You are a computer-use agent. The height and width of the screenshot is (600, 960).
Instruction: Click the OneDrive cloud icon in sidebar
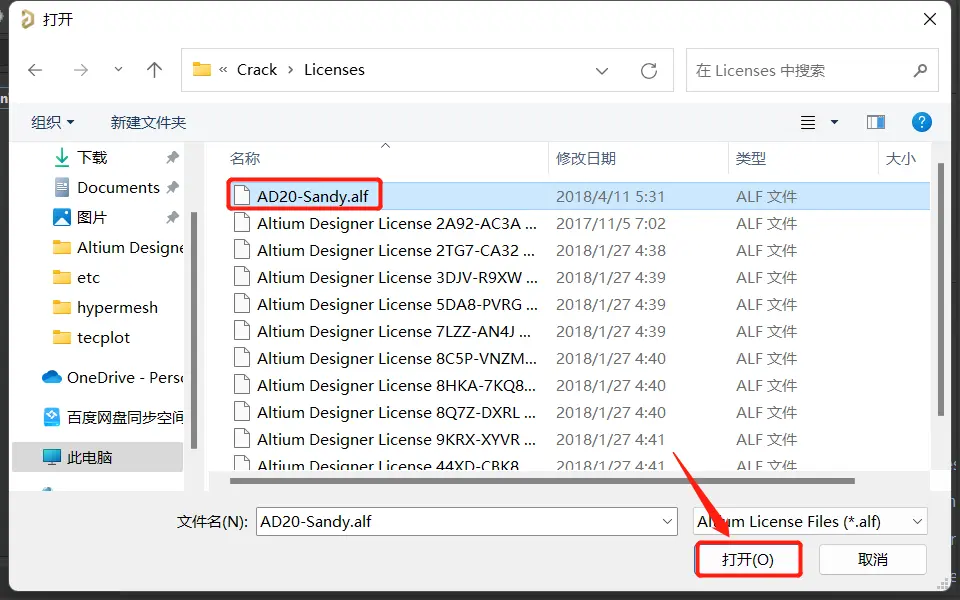[x=51, y=377]
